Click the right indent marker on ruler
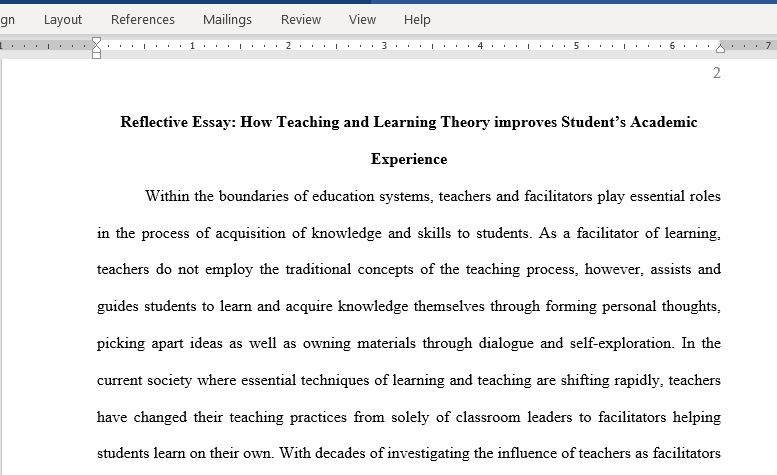Image resolution: width=777 pixels, height=475 pixels. coord(721,48)
